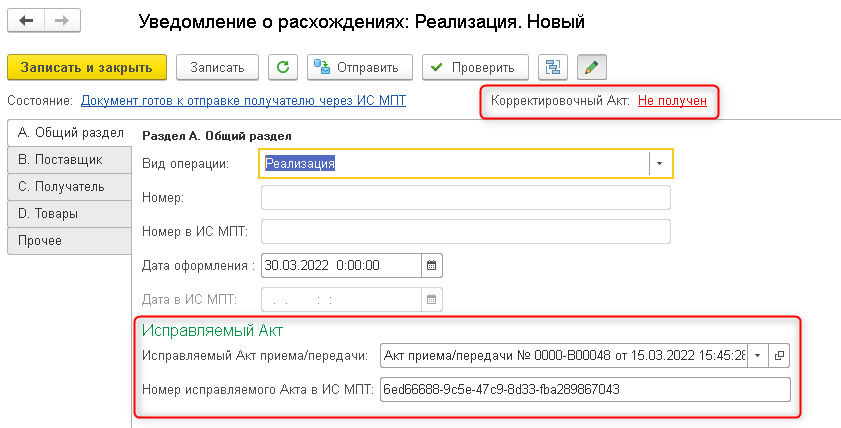Click the green refresh icon button
The width and height of the screenshot is (841, 428).
point(283,68)
